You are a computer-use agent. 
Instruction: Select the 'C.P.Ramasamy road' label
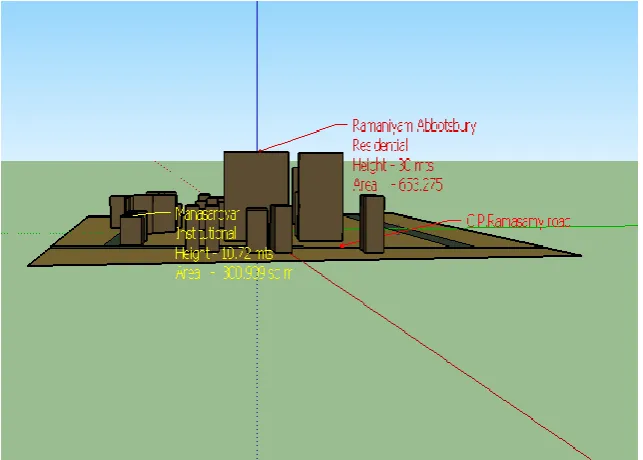tap(518, 222)
